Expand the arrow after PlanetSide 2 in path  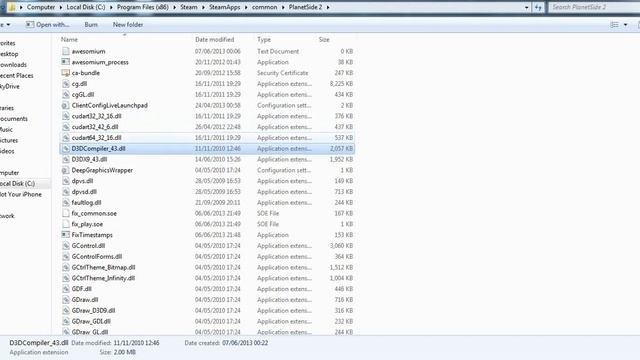[328, 7]
